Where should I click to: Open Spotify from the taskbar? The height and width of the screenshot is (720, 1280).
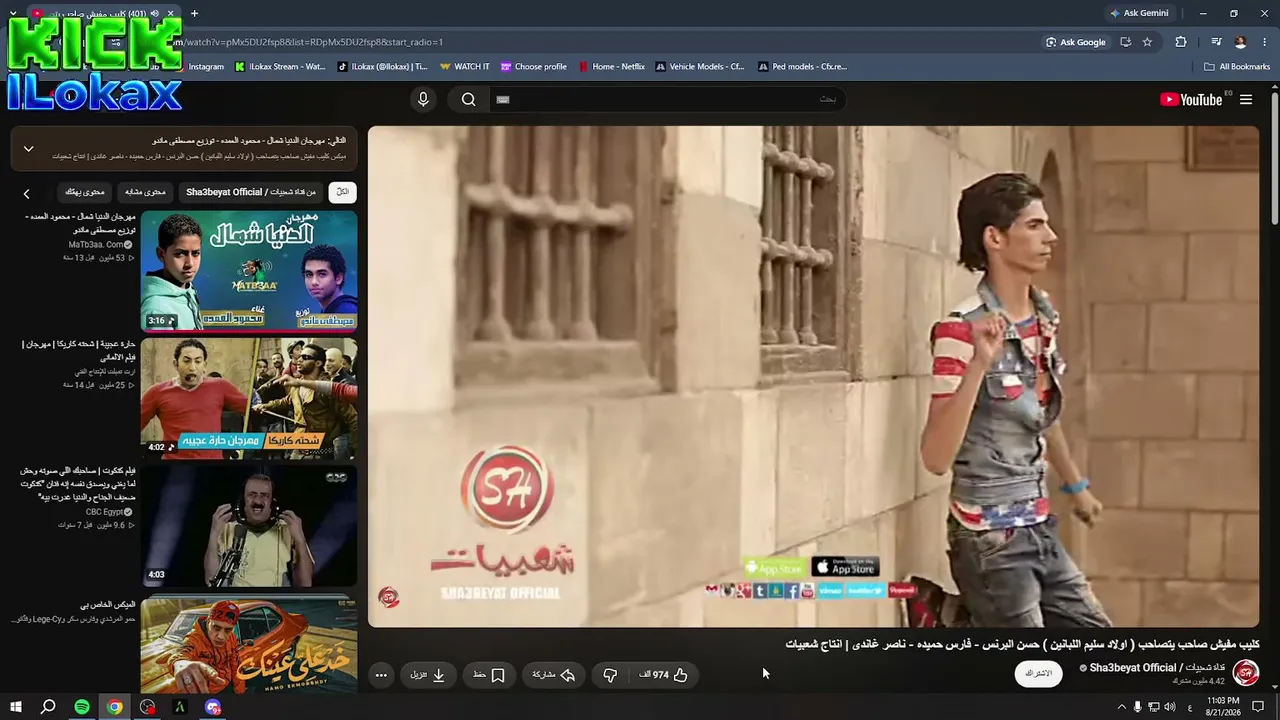click(82, 707)
